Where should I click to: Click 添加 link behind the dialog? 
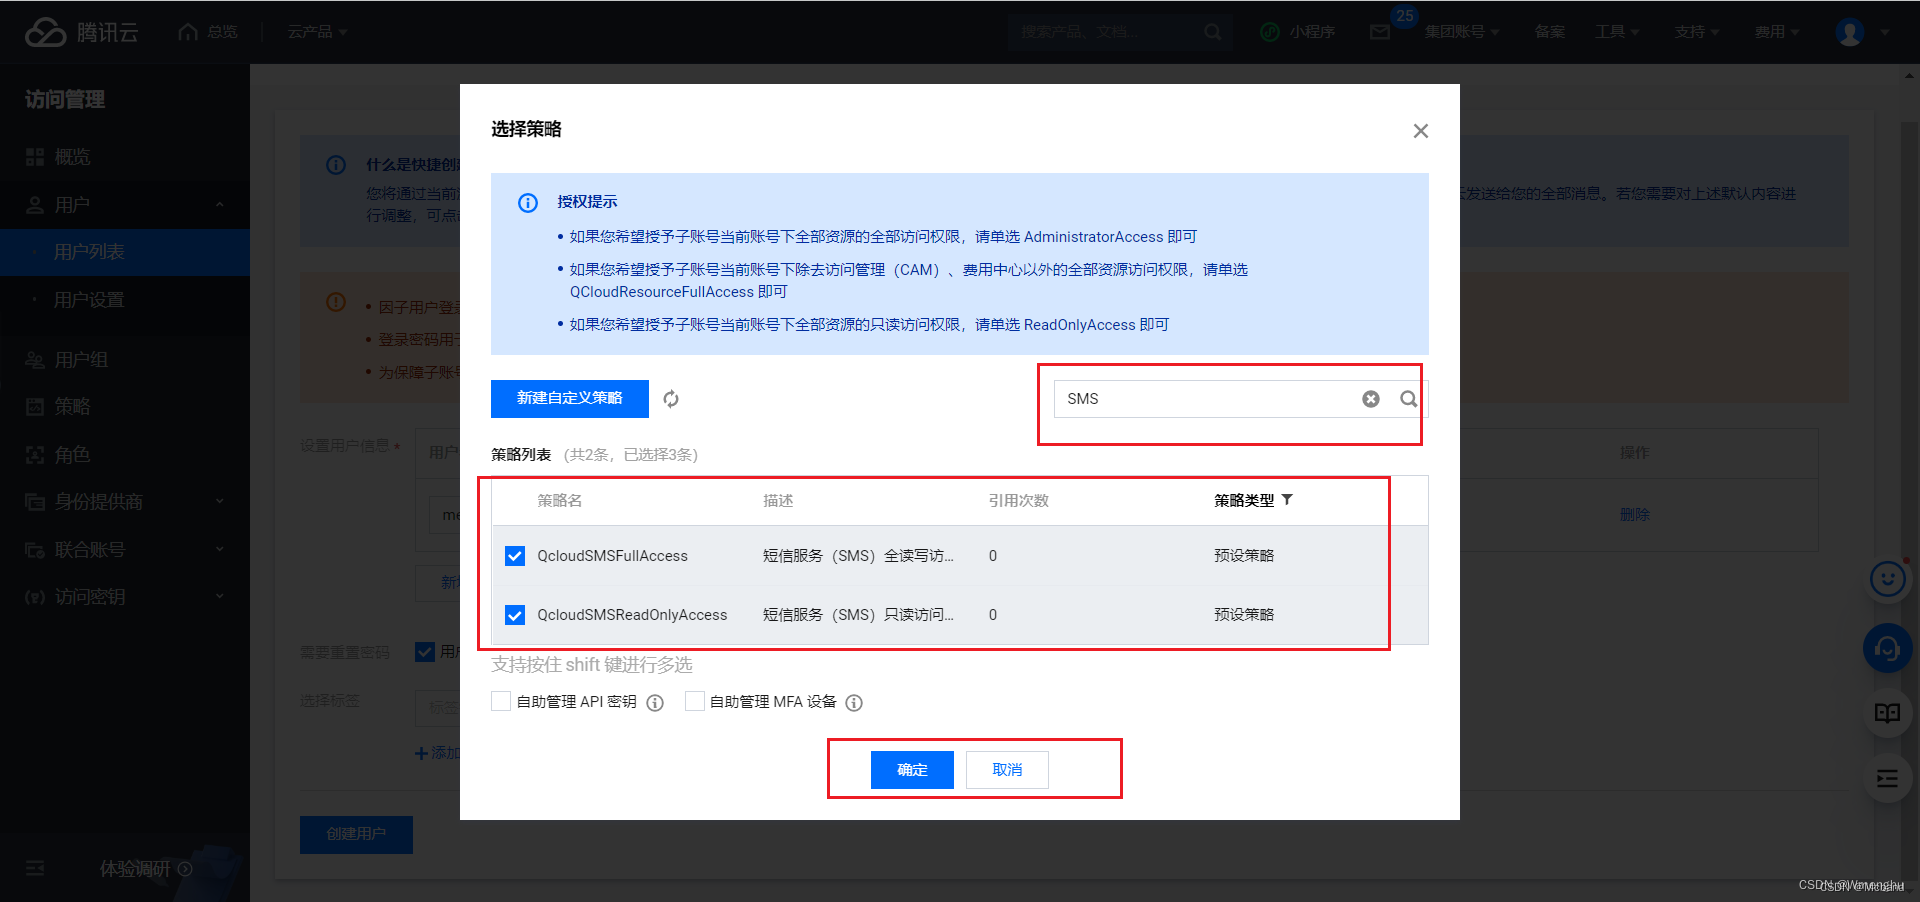[x=437, y=753]
